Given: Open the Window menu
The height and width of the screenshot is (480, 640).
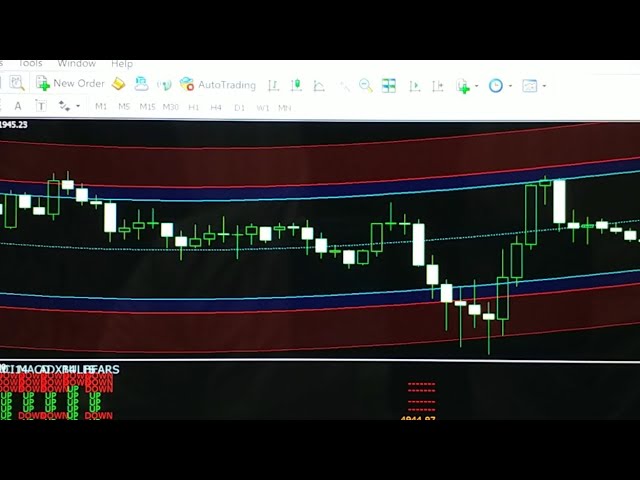Looking at the screenshot, I should (x=77, y=64).
